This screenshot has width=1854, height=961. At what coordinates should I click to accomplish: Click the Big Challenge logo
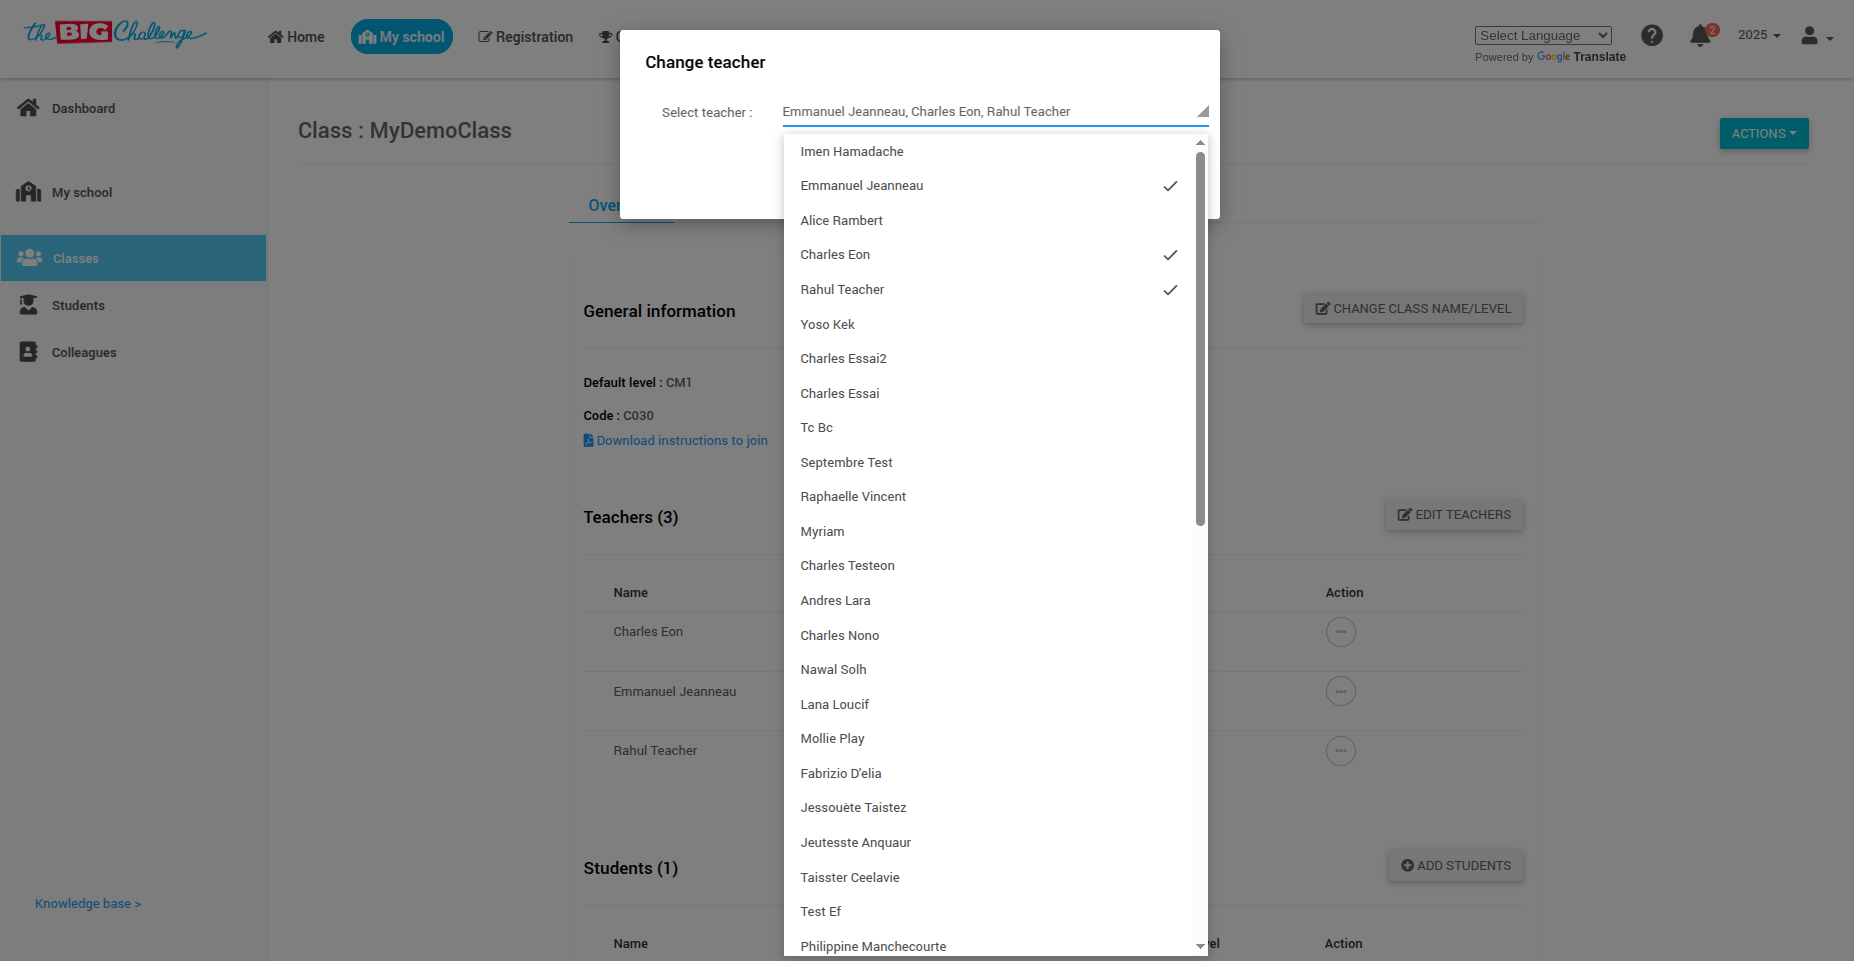pyautogui.click(x=113, y=33)
